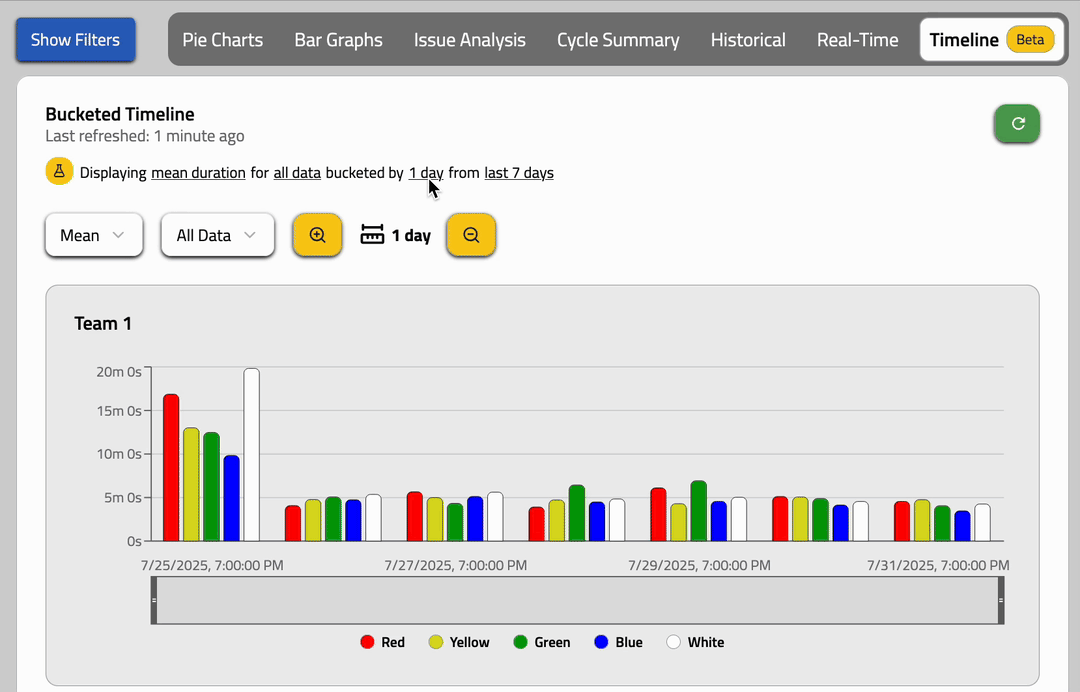Click the yellow flask icon beside the summary
Screen dimensions: 1080x692
coord(59,171)
